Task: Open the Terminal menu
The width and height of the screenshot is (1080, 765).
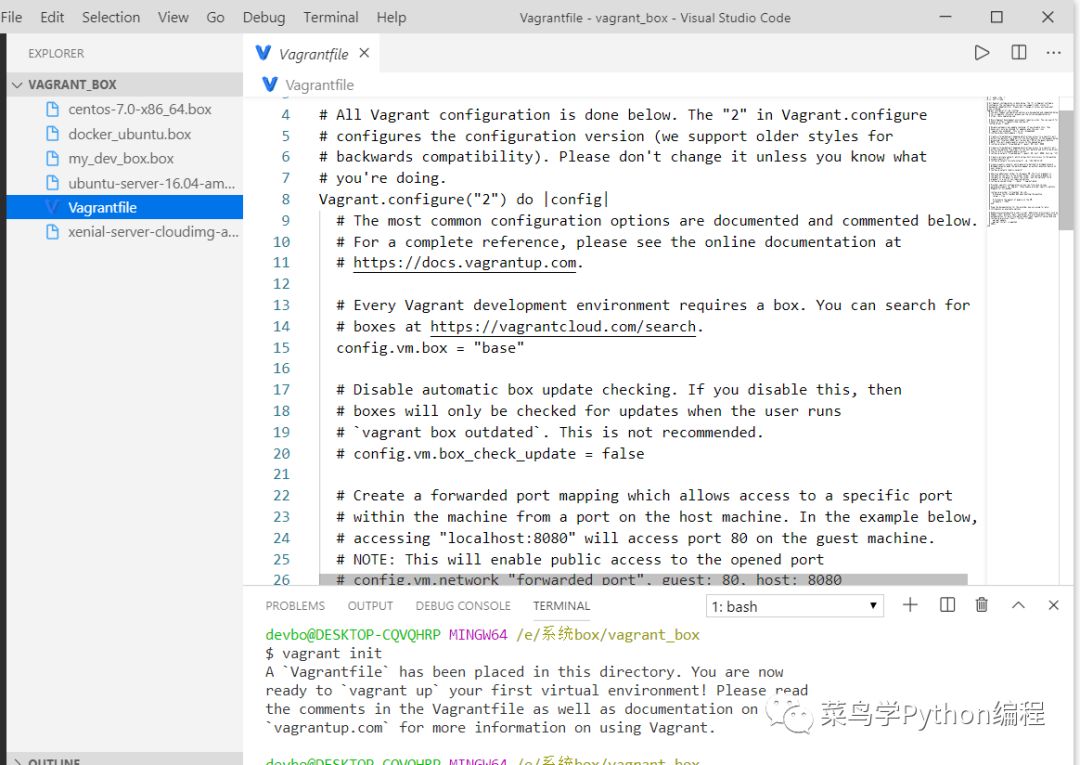Action: click(x=331, y=17)
